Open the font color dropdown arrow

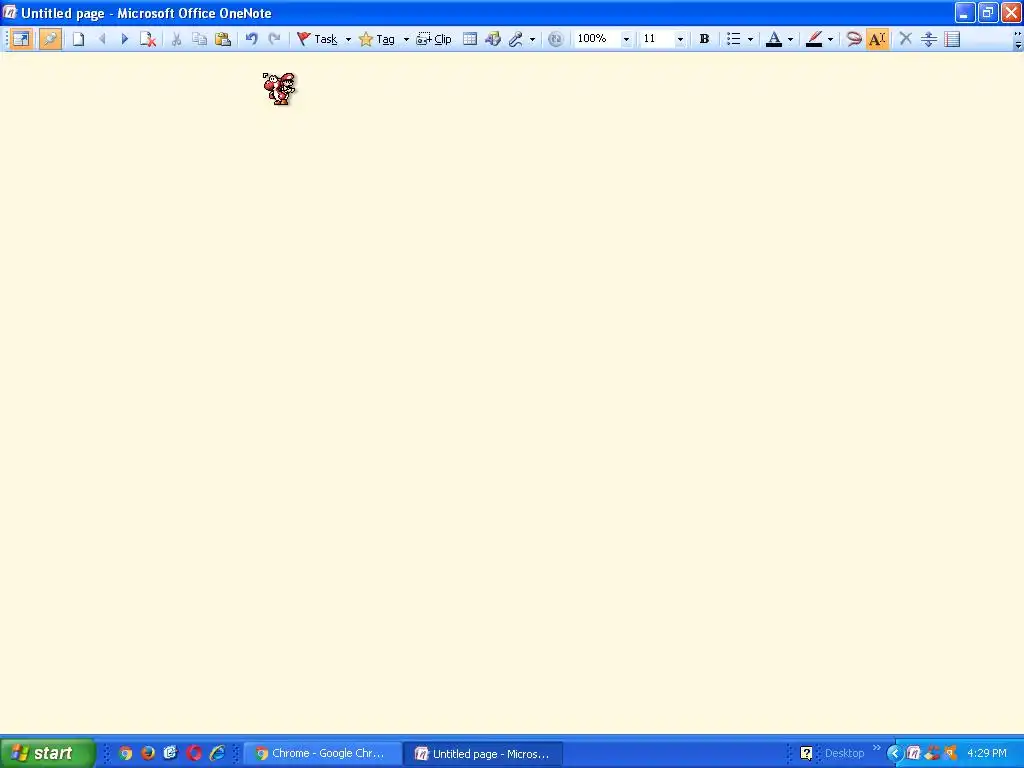pyautogui.click(x=790, y=39)
